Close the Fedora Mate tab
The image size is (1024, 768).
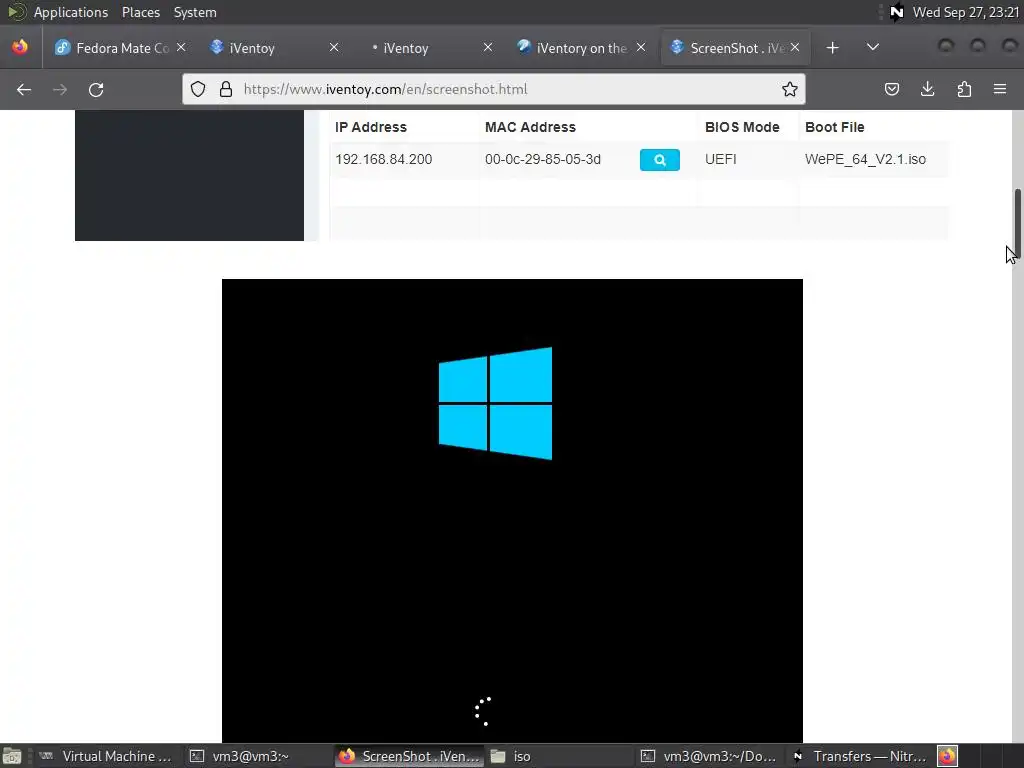[x=181, y=48]
